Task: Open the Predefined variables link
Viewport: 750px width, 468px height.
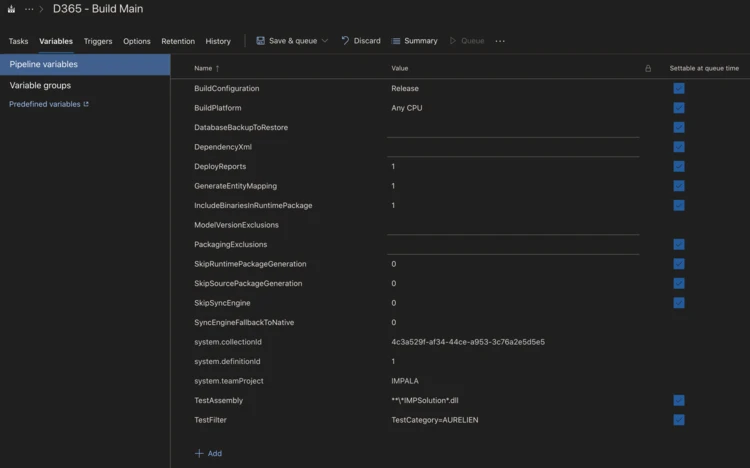Action: (48, 104)
